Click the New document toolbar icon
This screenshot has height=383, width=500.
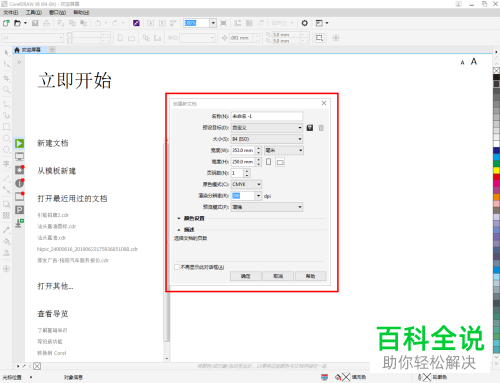tap(6, 23)
